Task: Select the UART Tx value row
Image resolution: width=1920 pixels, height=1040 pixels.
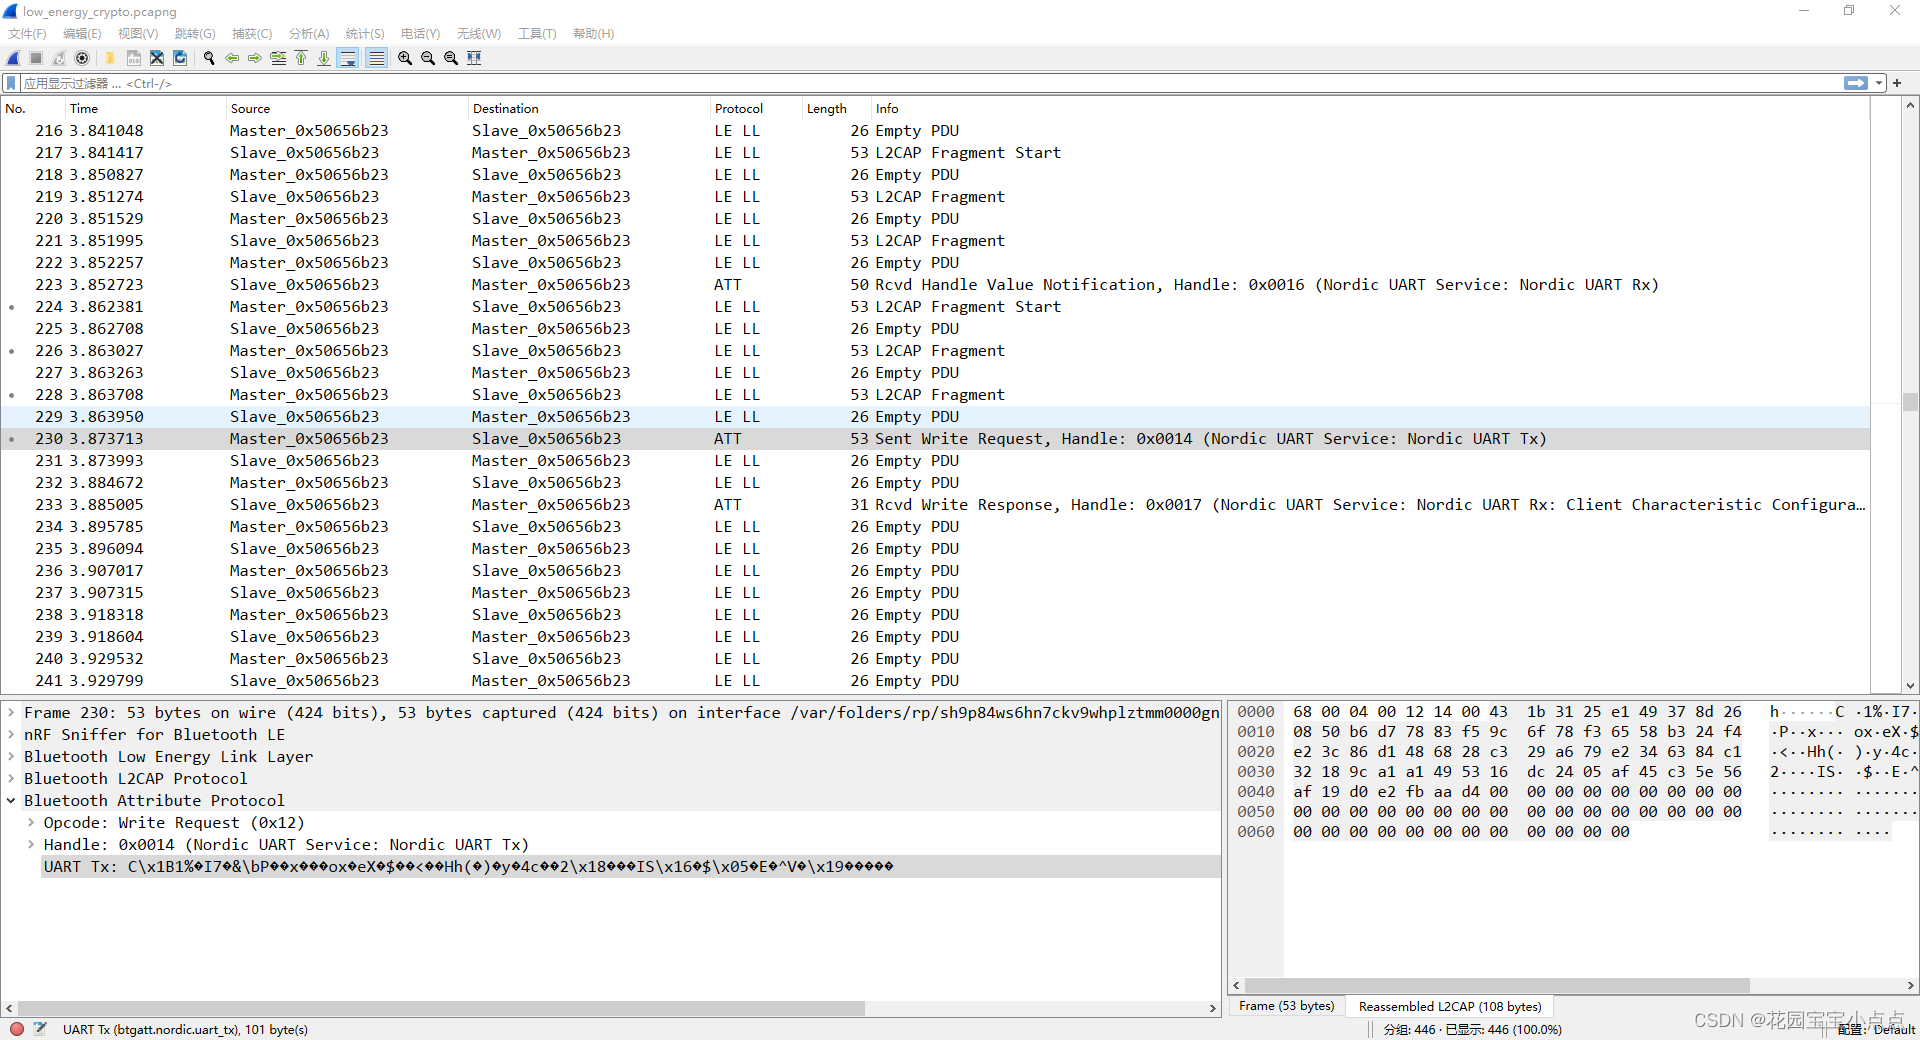Action: 630,866
